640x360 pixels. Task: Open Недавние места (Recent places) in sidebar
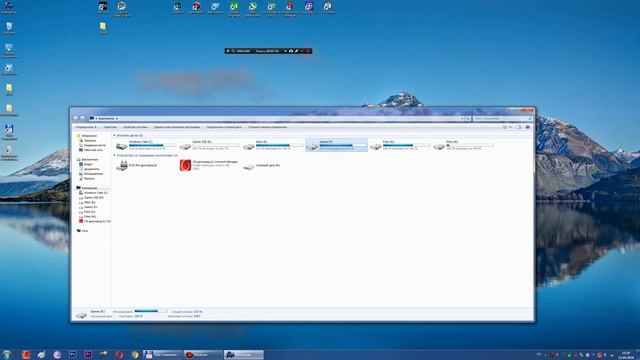(94, 145)
